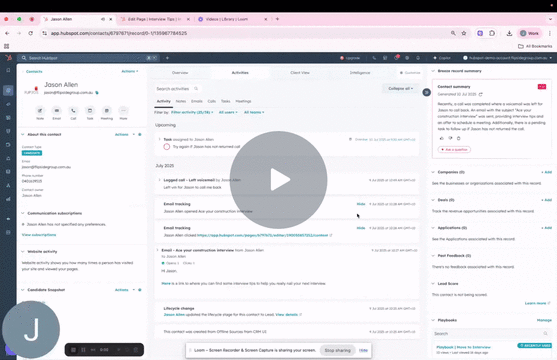This screenshot has height=360, width=557.
Task: Collapse the Website activity section
Action: 23,252
